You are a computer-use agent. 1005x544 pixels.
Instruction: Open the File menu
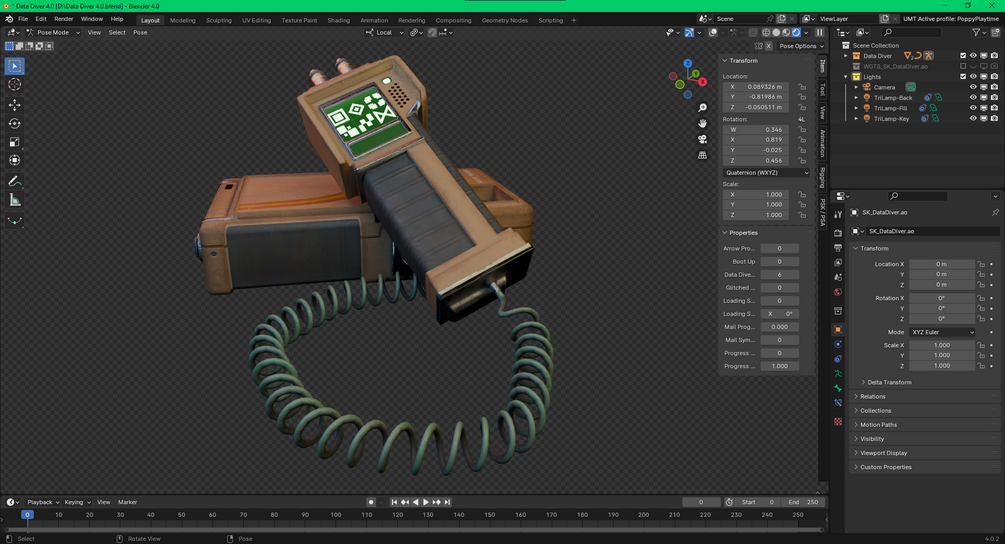[x=23, y=19]
